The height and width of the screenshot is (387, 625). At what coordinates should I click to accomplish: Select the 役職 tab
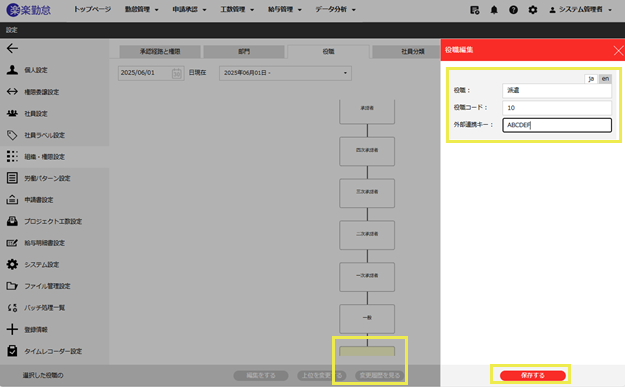click(x=328, y=51)
